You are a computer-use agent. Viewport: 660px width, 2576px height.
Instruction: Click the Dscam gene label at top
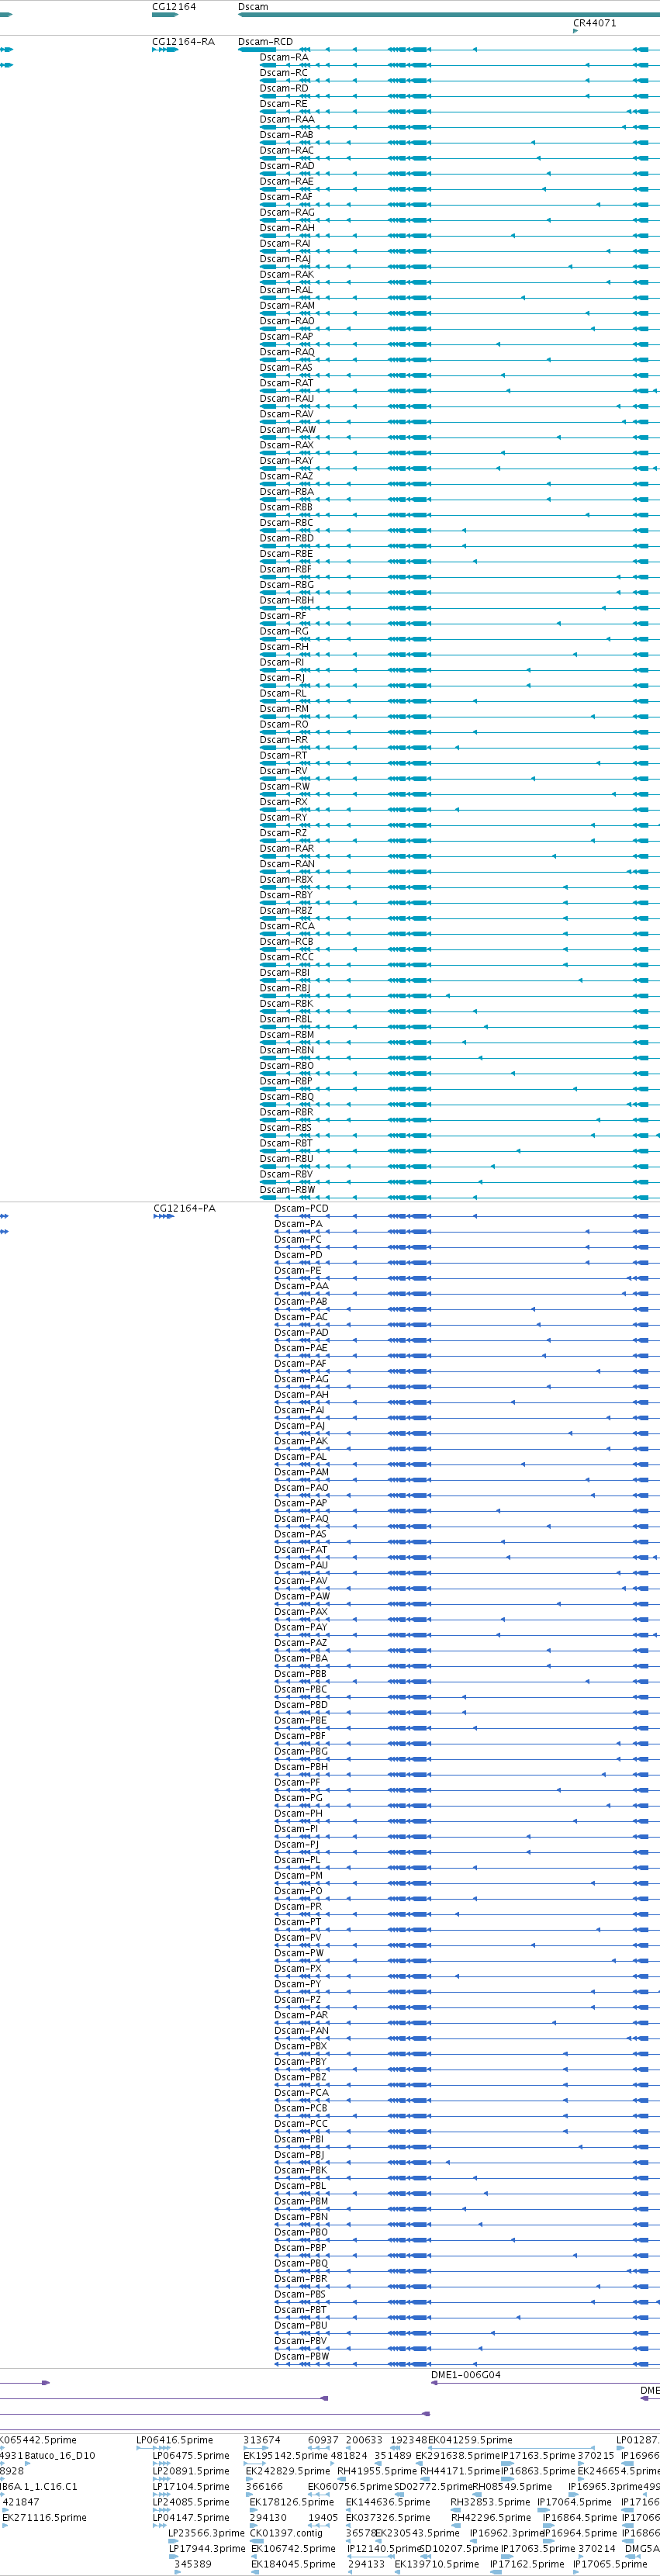coord(253,7)
